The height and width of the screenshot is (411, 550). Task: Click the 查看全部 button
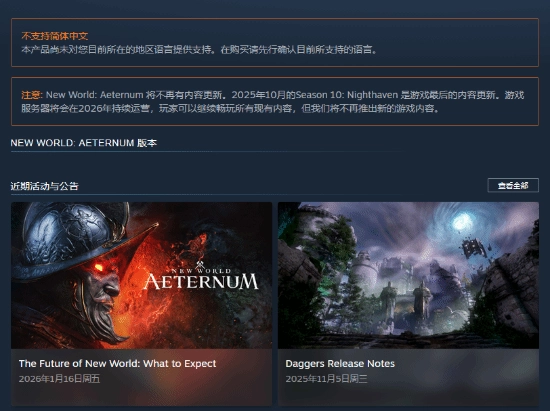click(x=513, y=185)
